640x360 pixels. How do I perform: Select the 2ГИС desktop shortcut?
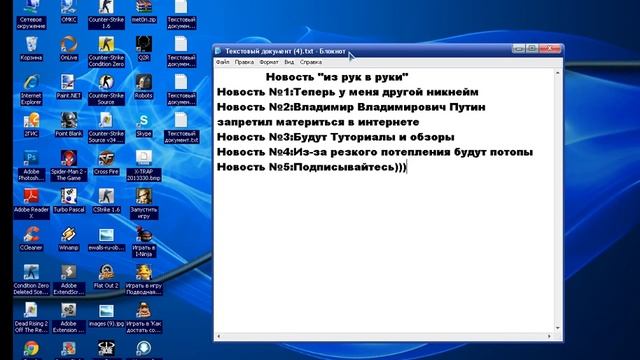(x=31, y=125)
